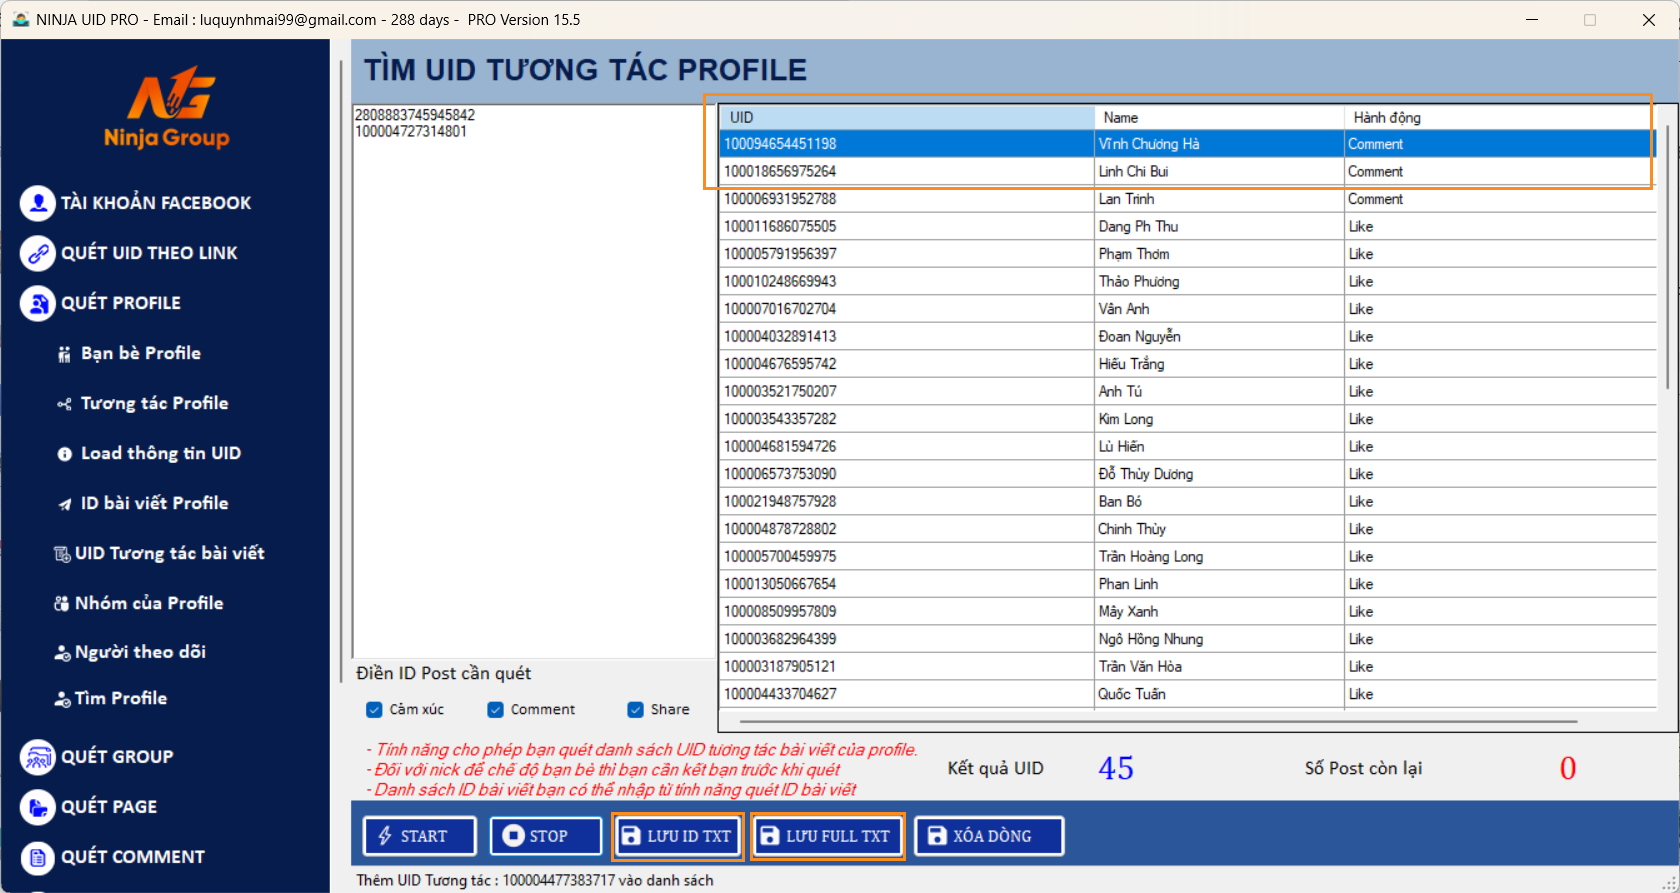Viewport: 1680px width, 893px height.
Task: Open Tìm Profile menu item
Action: tap(121, 698)
